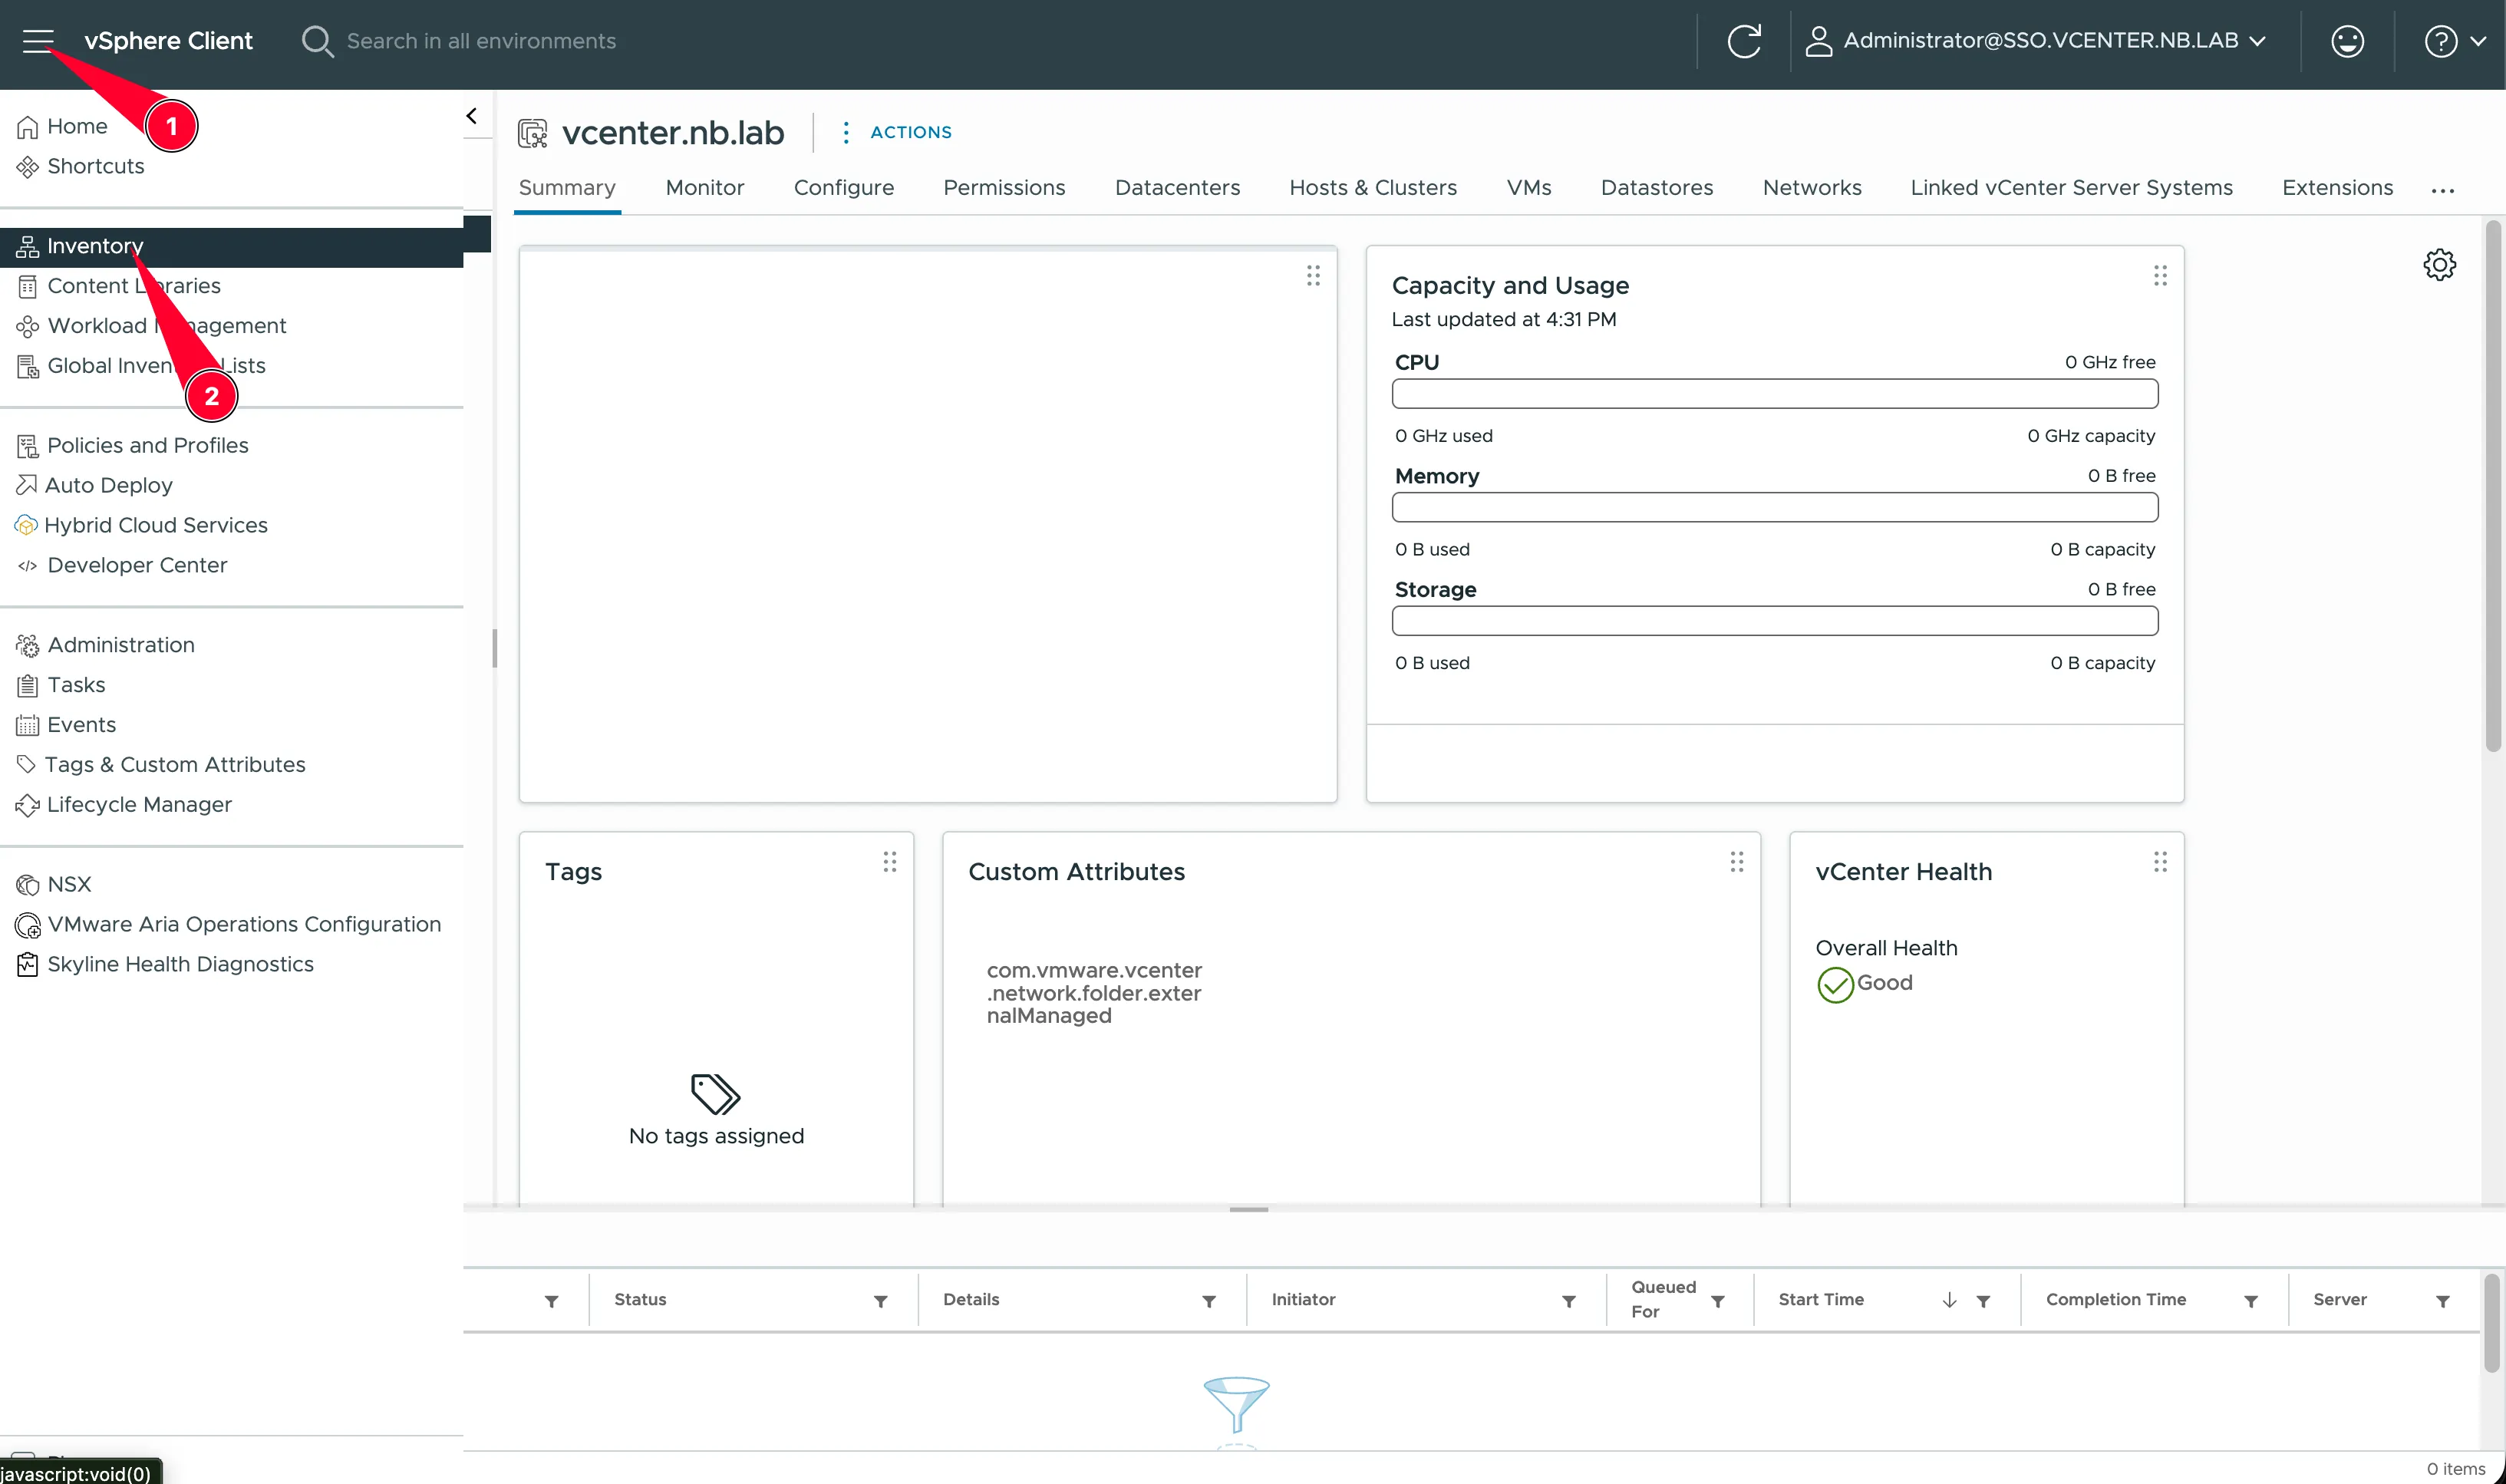Switch to the Extensions tab
This screenshot has height=1484, width=2506.
tap(2337, 188)
